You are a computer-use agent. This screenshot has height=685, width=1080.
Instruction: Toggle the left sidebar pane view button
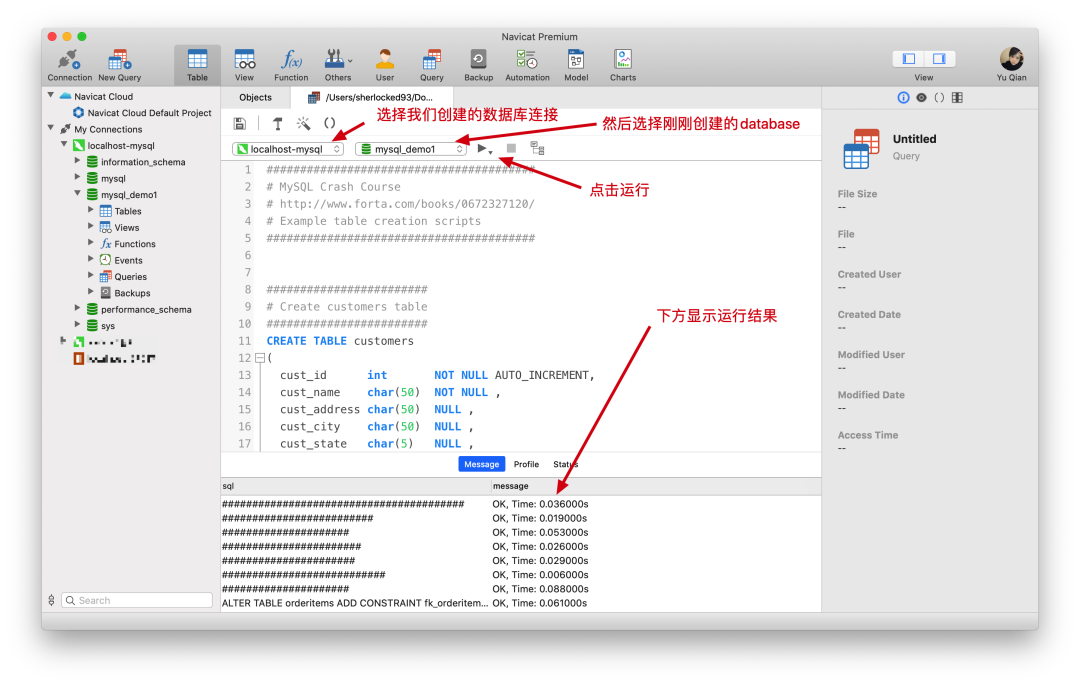click(x=908, y=59)
